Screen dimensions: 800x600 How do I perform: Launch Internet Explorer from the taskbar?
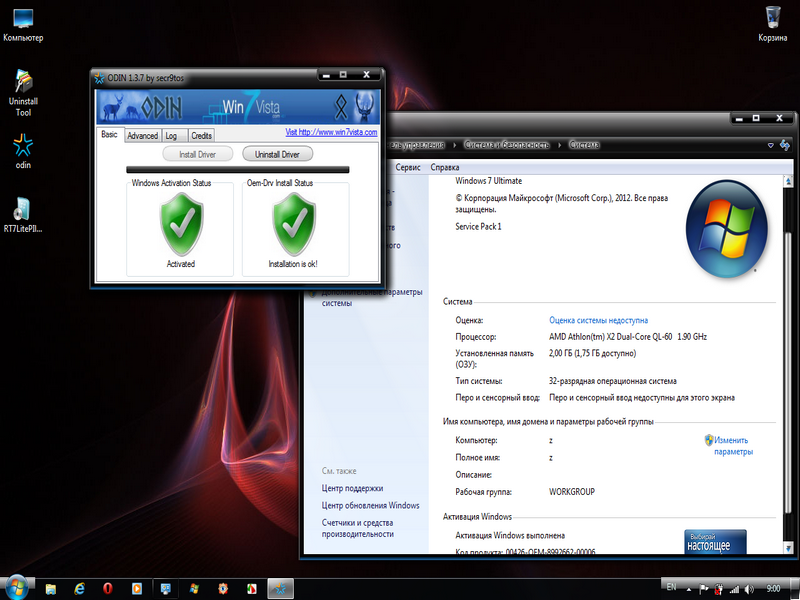tap(79, 589)
